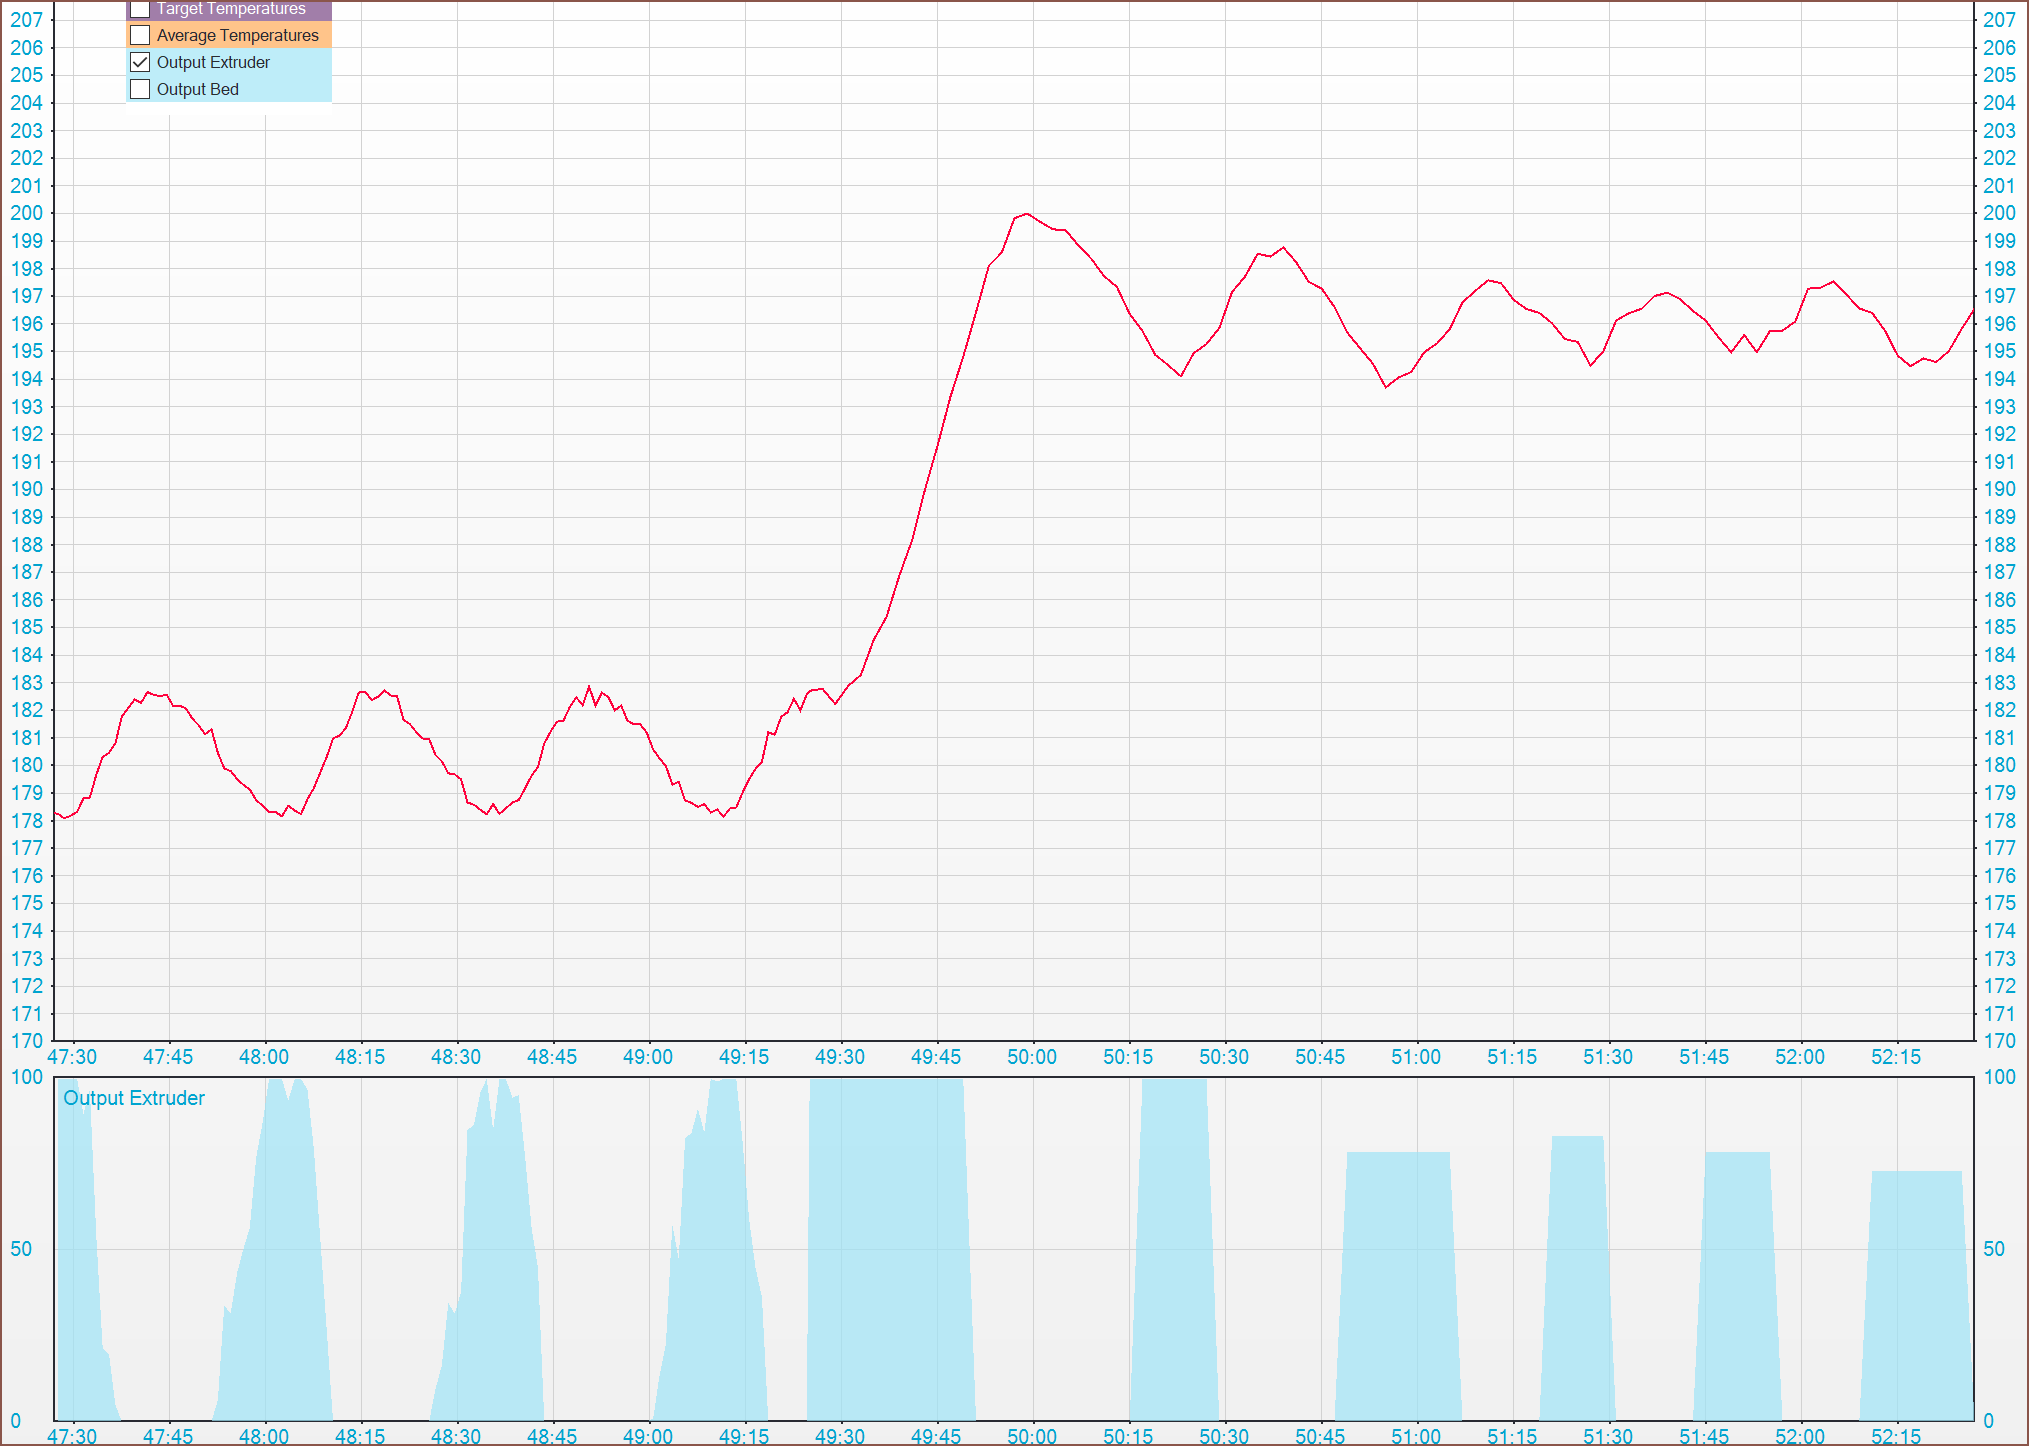The image size is (2029, 1446).
Task: Click the Output Bed legend label
Action: (x=197, y=89)
